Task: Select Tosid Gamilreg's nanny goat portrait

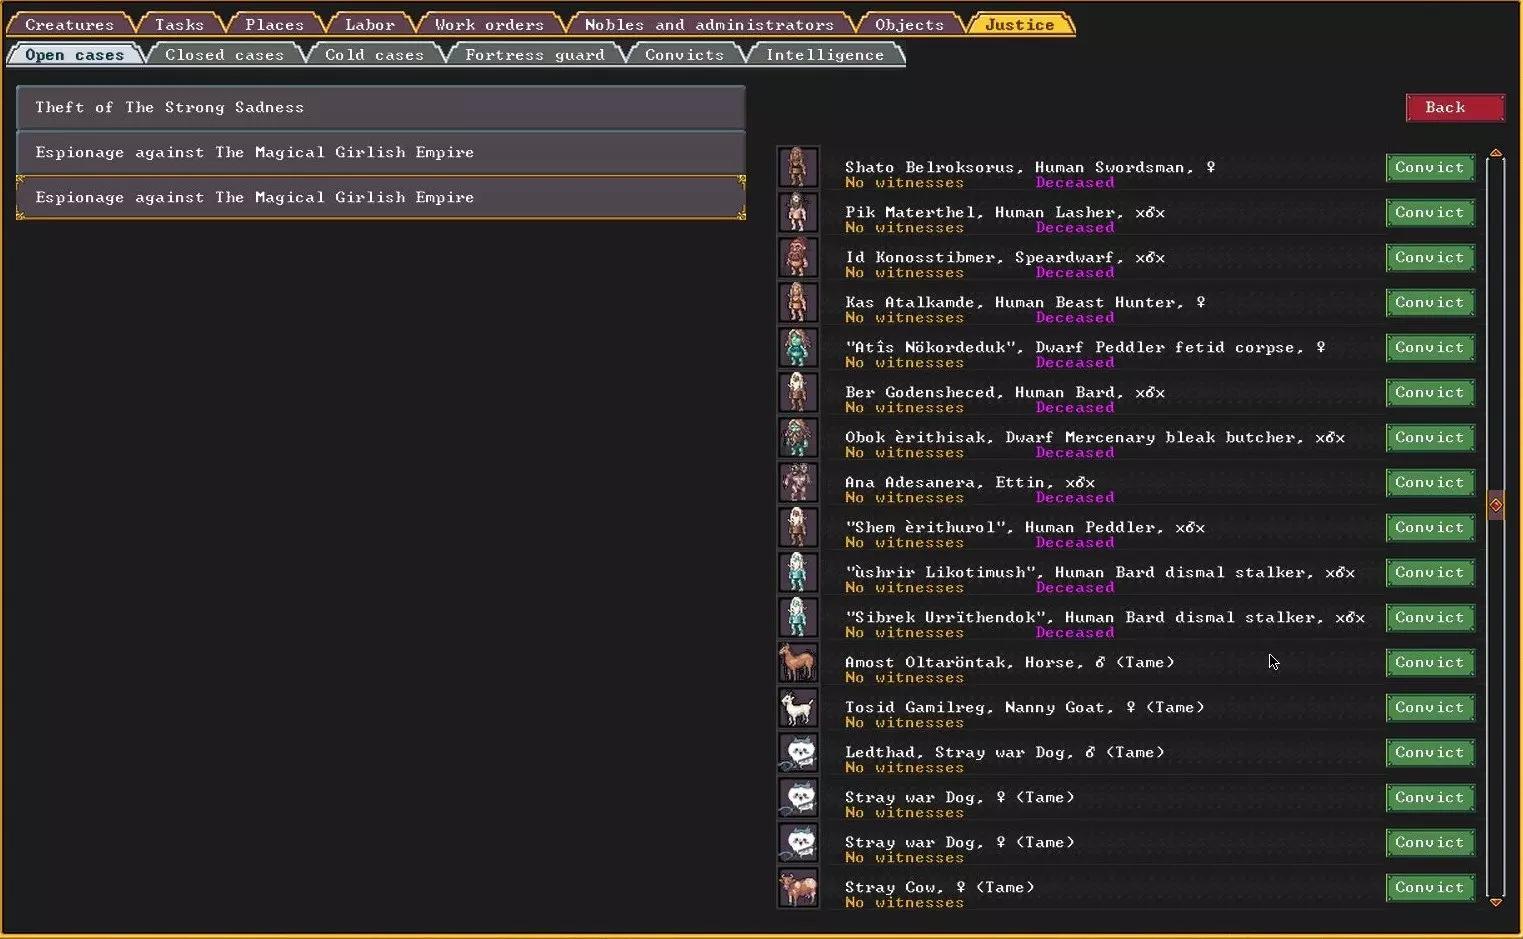Action: point(798,708)
